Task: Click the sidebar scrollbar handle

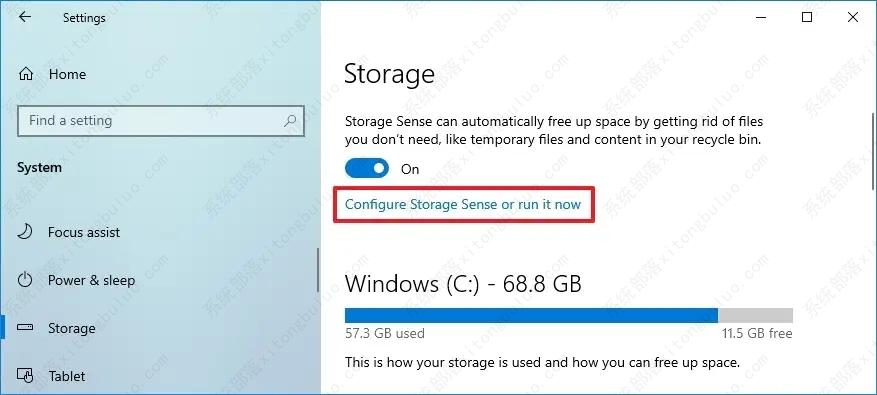Action: pyautogui.click(x=318, y=270)
